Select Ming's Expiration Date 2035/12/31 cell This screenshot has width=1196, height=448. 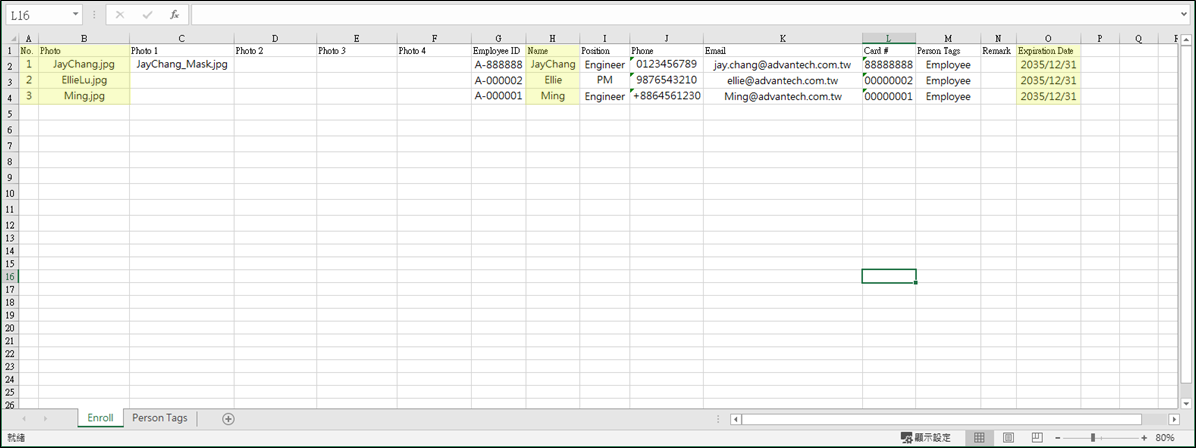pos(1048,97)
